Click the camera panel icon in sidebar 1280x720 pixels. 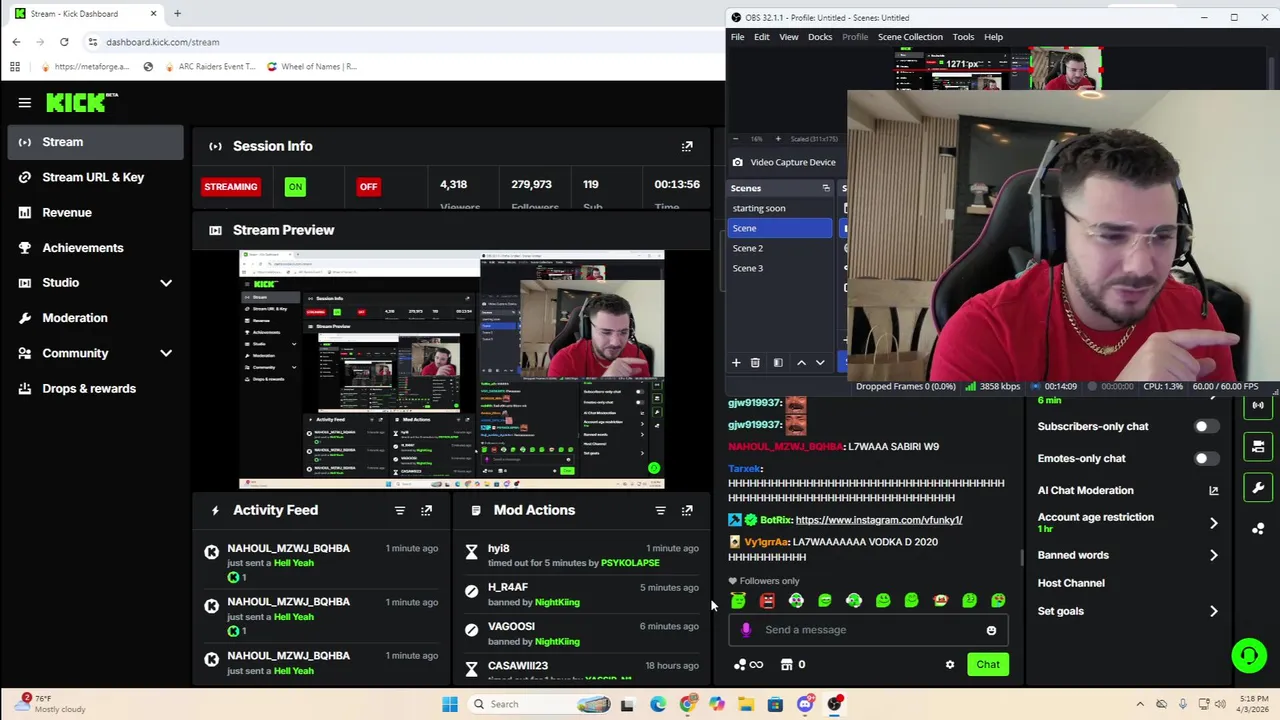point(1258,446)
